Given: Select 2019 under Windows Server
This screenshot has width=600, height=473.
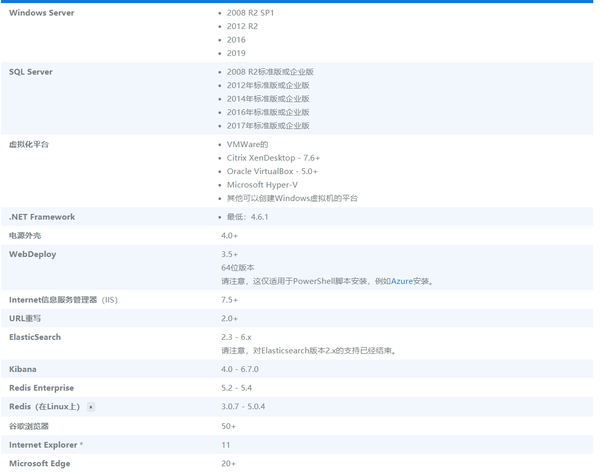Looking at the screenshot, I should (x=236, y=53).
